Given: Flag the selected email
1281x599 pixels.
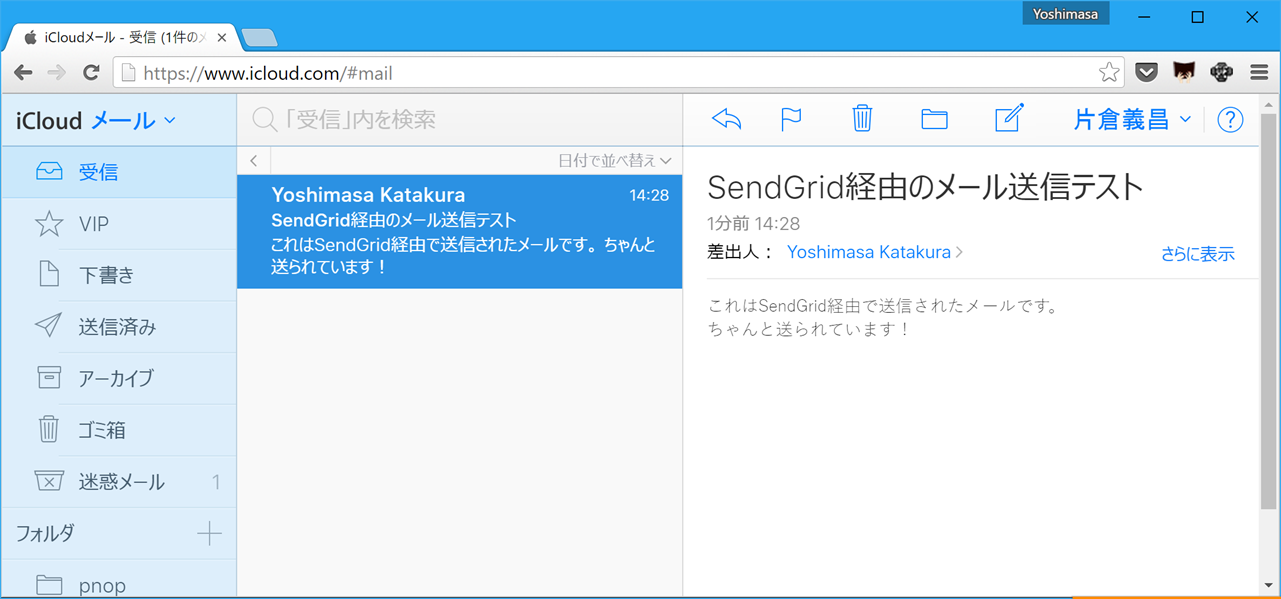Looking at the screenshot, I should (x=791, y=118).
